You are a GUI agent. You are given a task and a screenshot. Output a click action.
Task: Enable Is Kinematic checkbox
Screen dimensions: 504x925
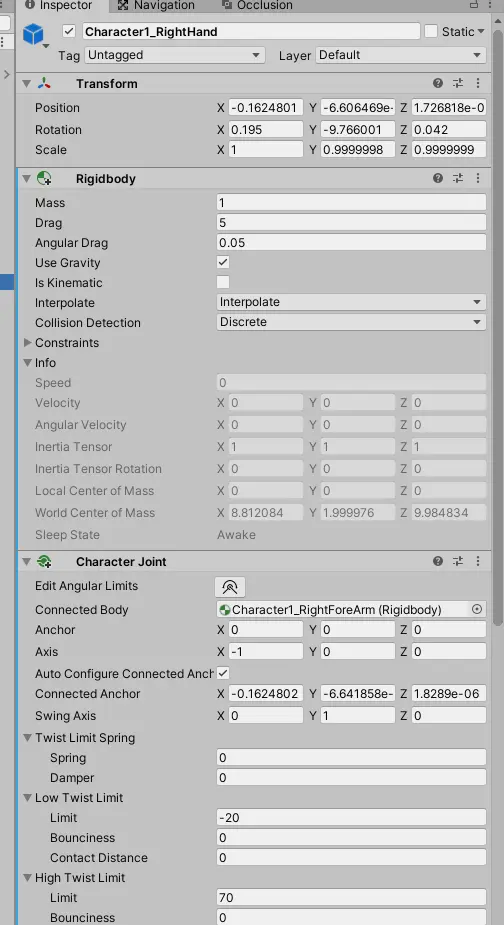click(223, 282)
